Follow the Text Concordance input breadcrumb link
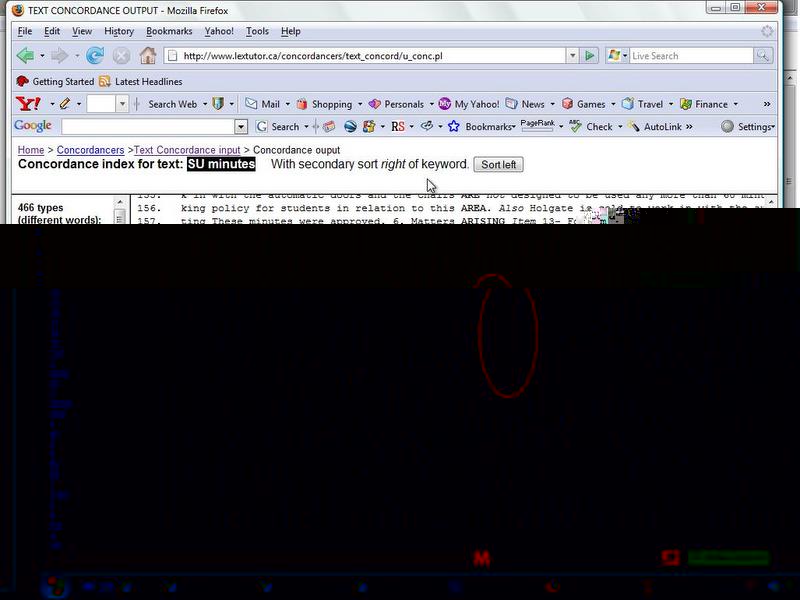The height and width of the screenshot is (600, 800). point(187,150)
